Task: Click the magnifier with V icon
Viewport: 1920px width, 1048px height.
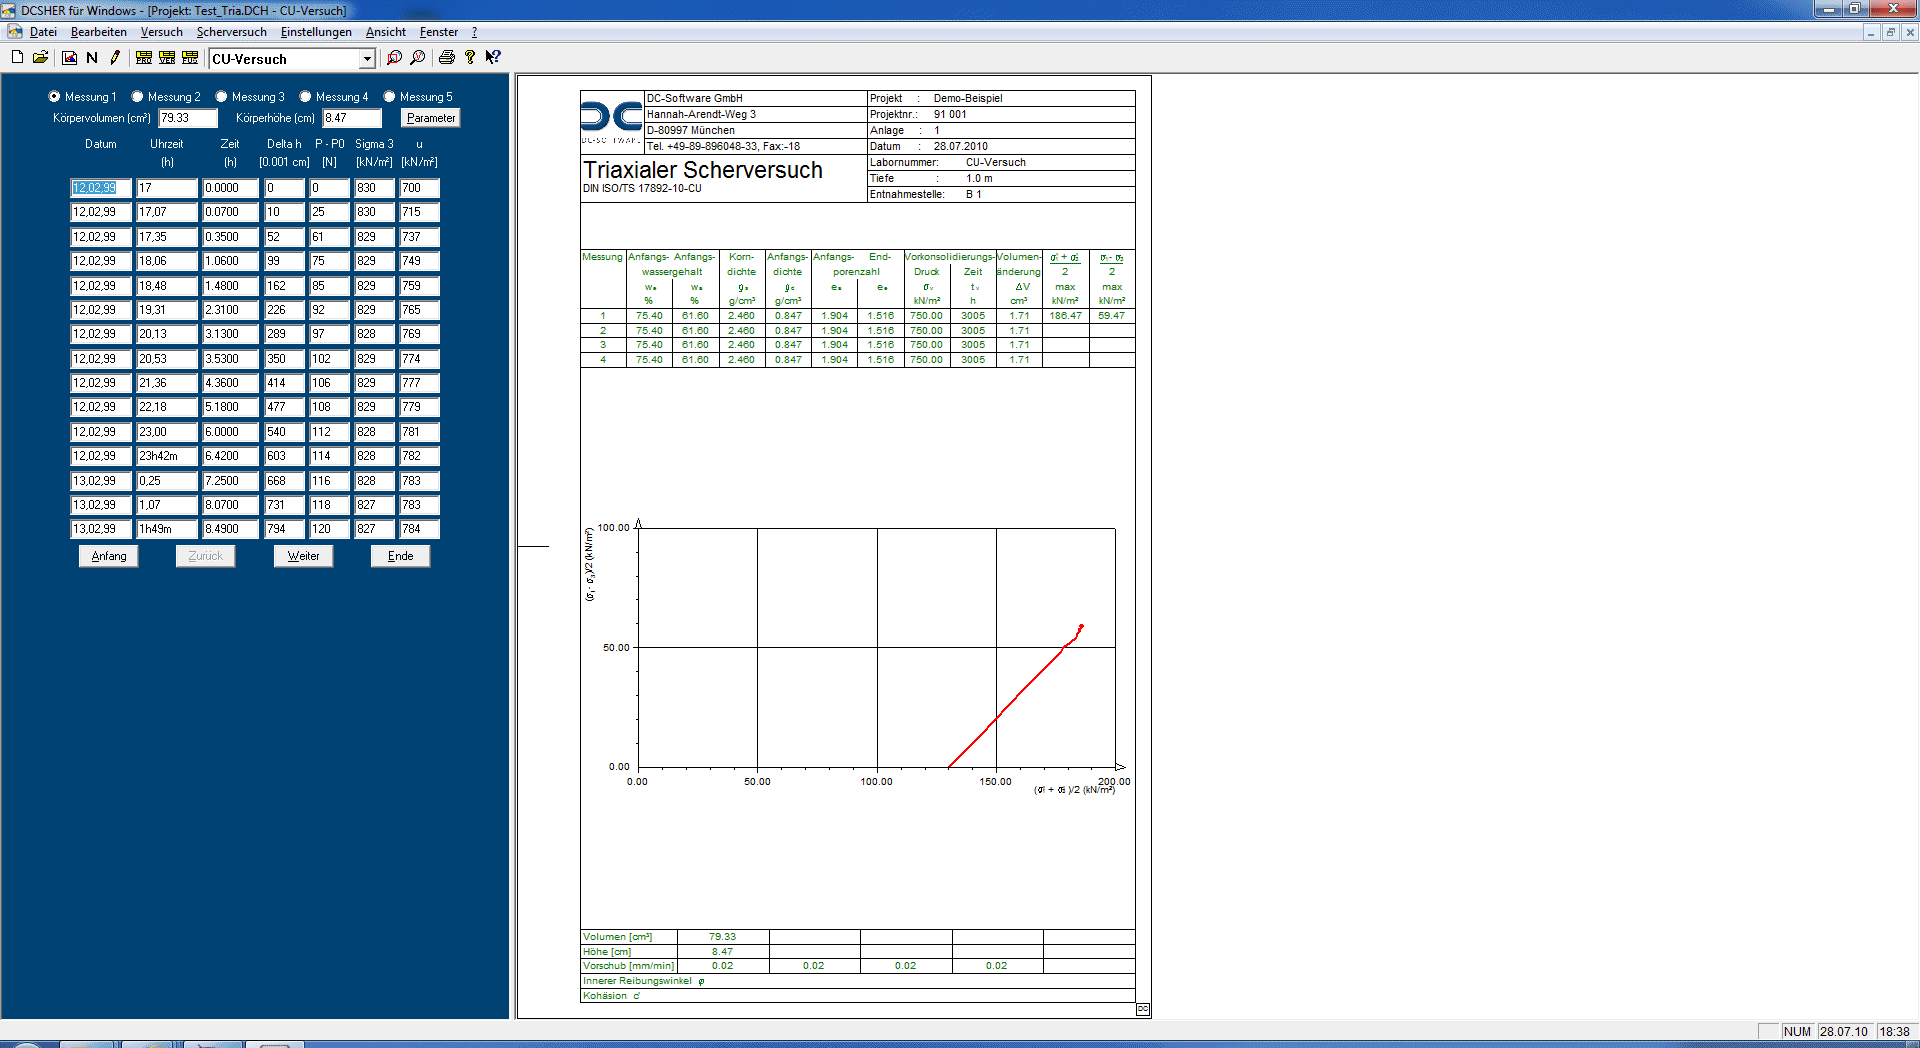Action: (x=417, y=58)
